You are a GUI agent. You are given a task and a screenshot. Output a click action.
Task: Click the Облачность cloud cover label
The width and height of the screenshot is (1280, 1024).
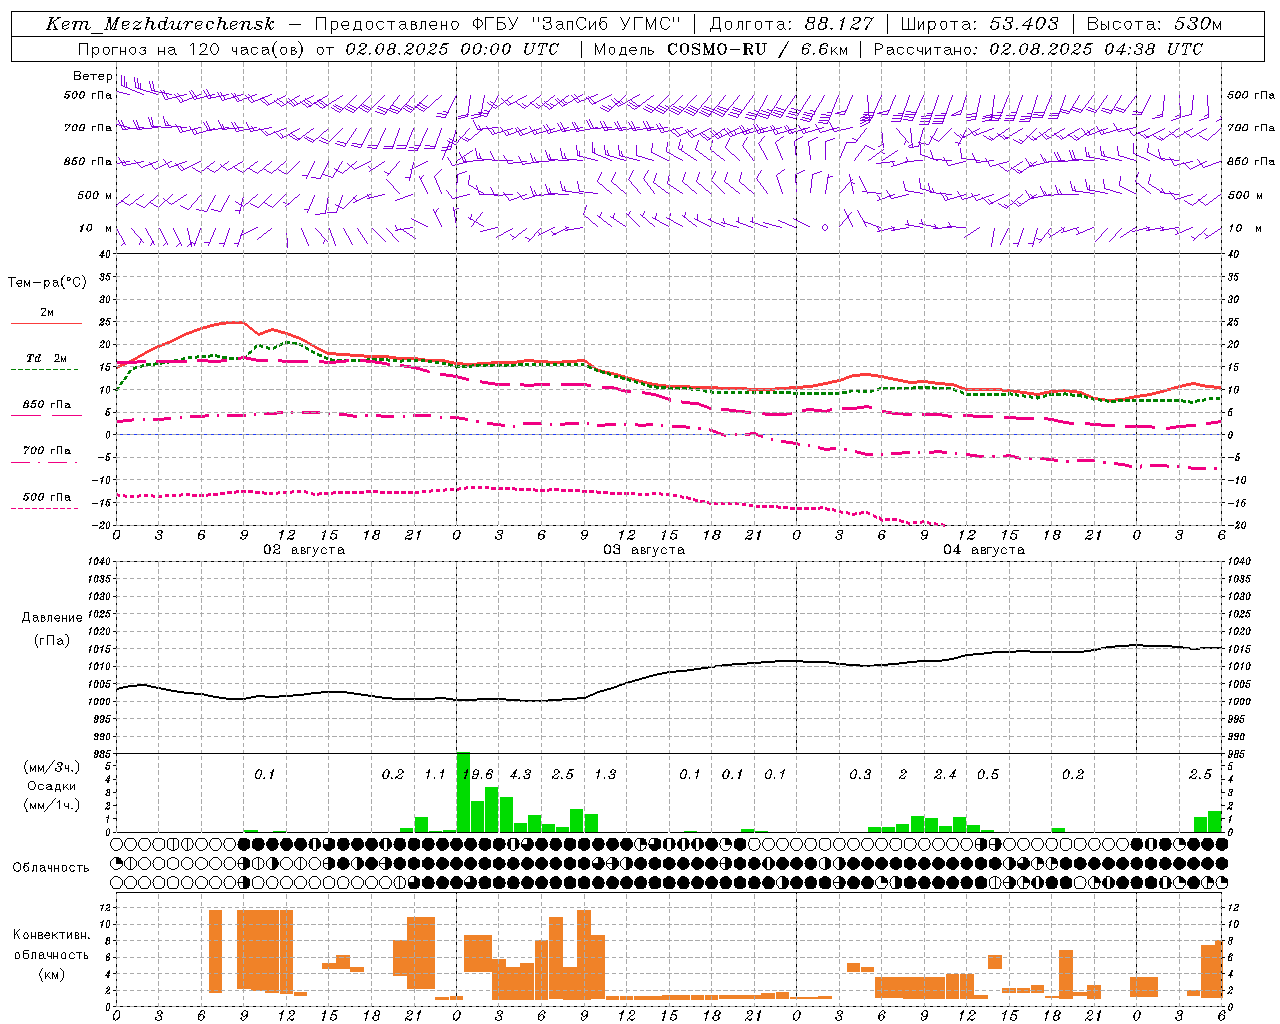pos(51,868)
